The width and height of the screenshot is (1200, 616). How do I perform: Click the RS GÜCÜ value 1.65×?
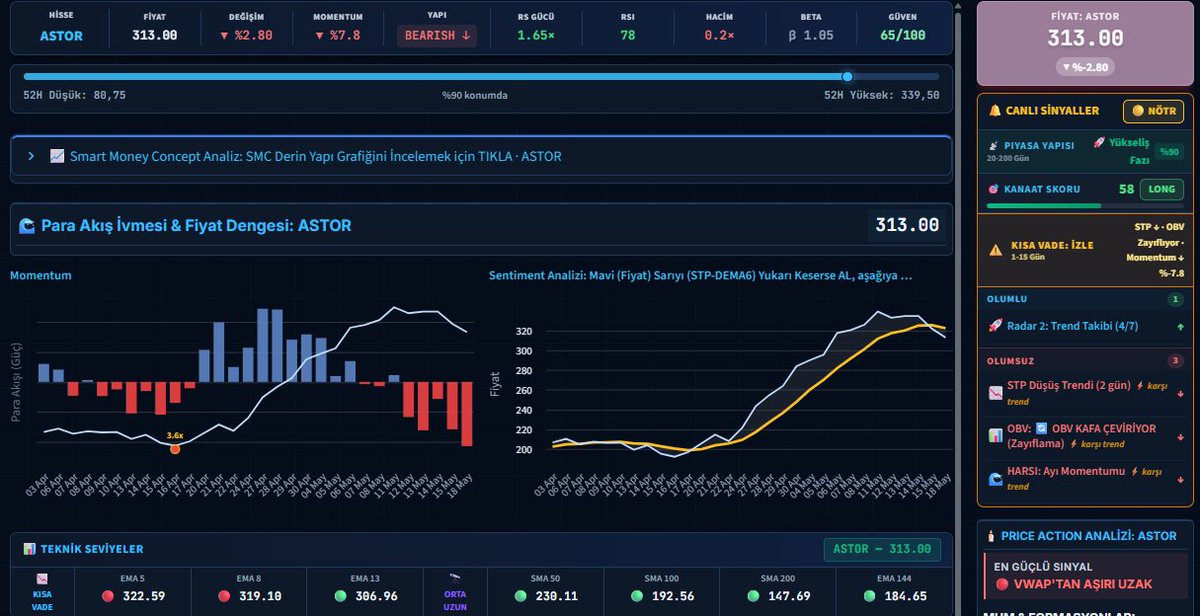[536, 35]
